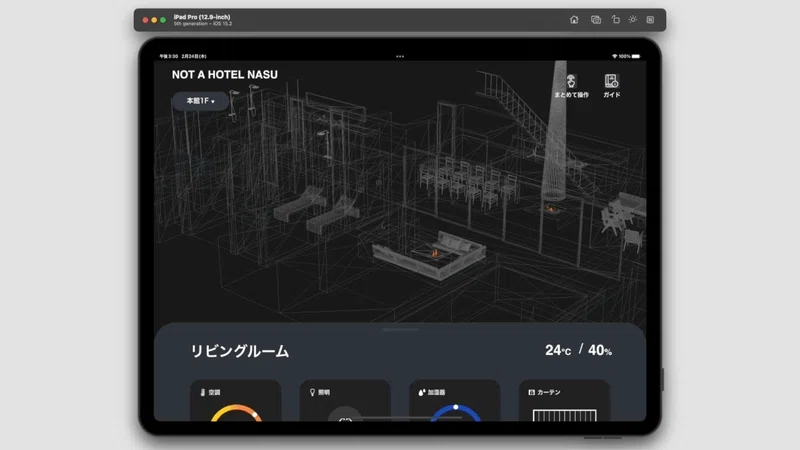This screenshot has height=450, width=800.
Task: Open the カーテン curtain card
Action: tap(564, 401)
